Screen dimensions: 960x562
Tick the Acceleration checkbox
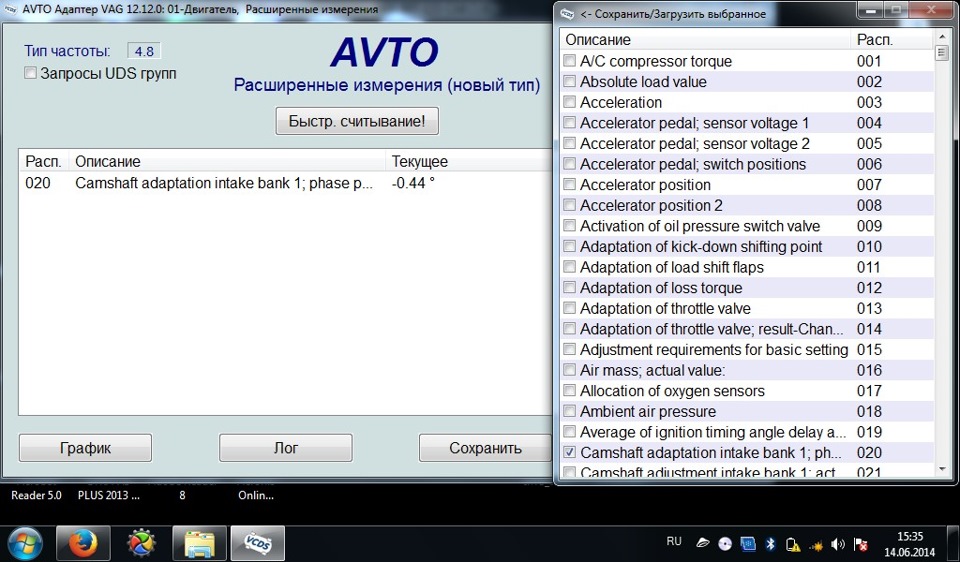click(x=569, y=102)
